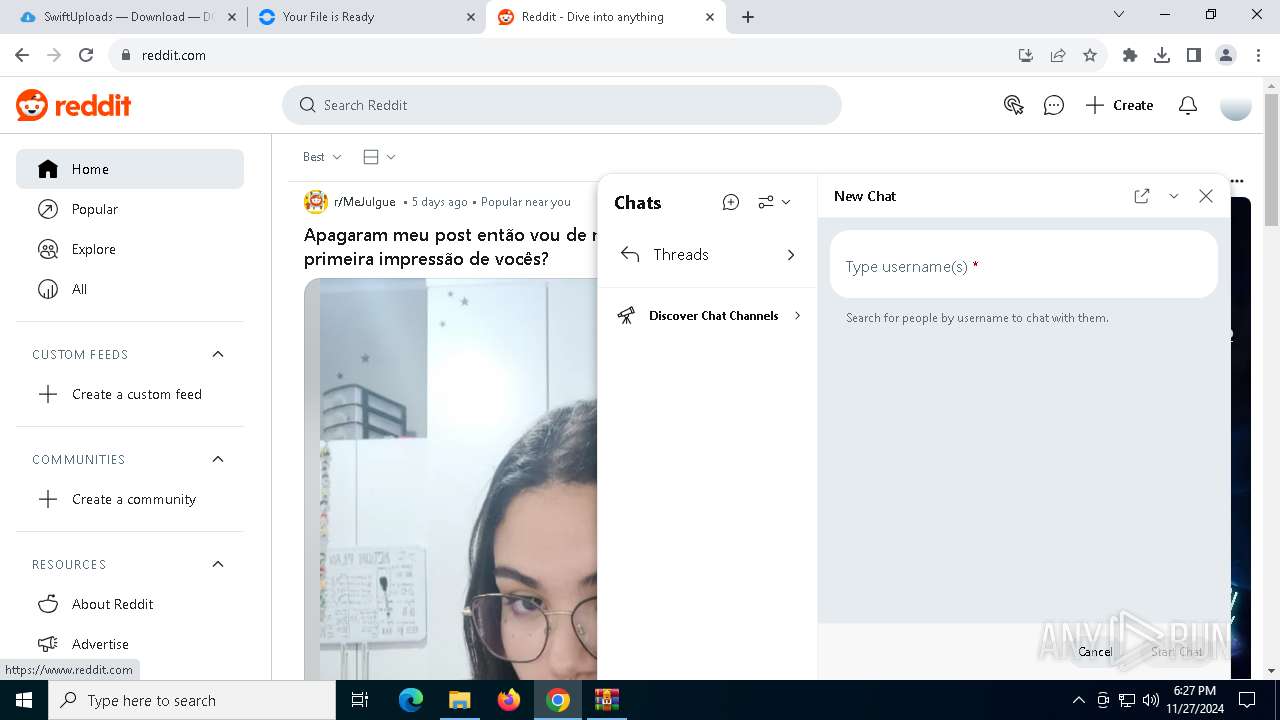The width and height of the screenshot is (1280, 720).
Task: Cancel the new chat
Action: coord(1095,652)
